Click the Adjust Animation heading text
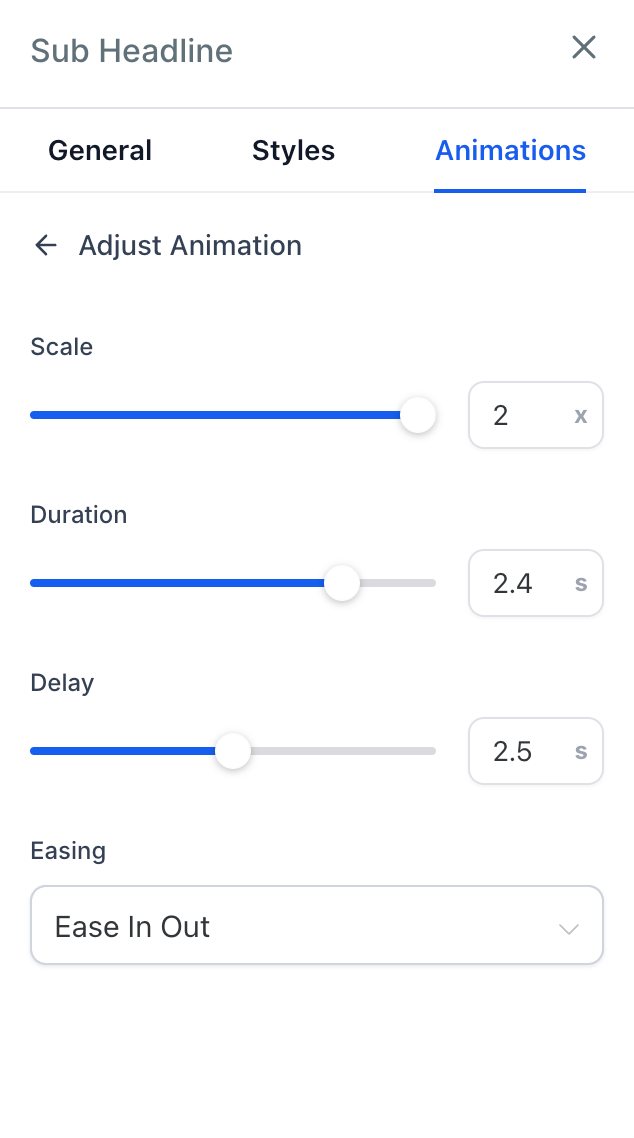 tap(190, 245)
